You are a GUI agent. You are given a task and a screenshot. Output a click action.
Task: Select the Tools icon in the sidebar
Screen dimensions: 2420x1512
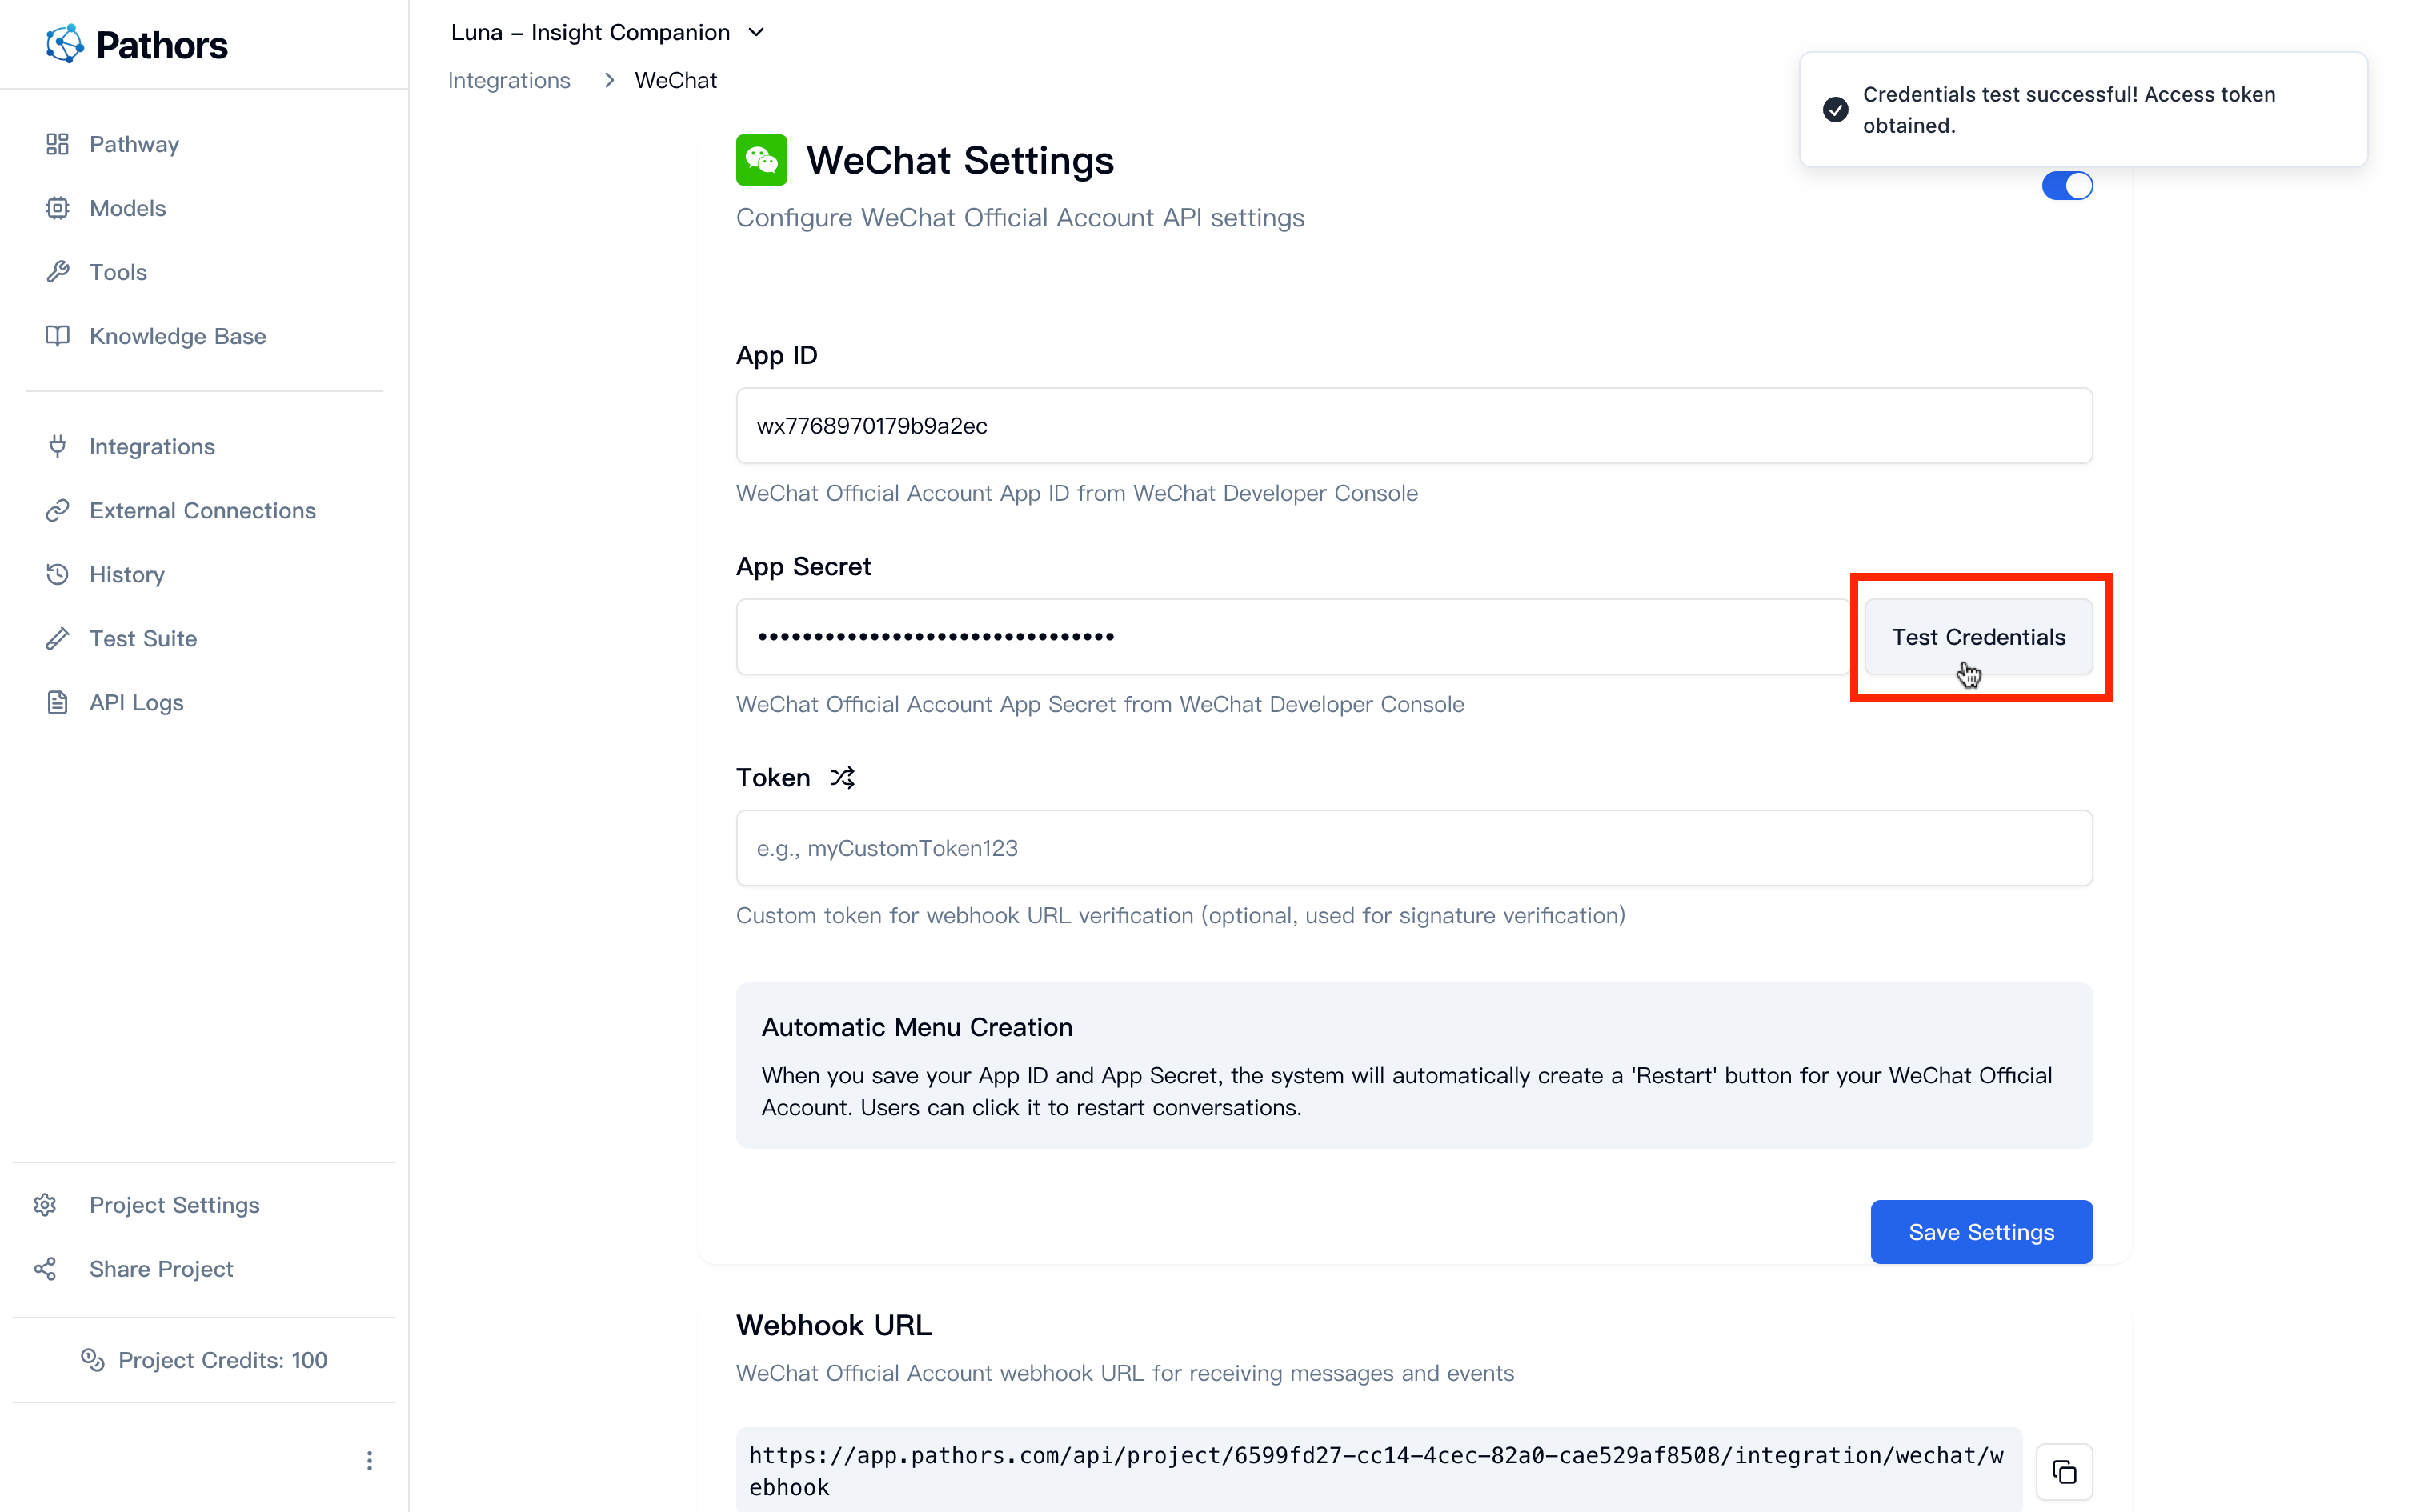[x=58, y=271]
